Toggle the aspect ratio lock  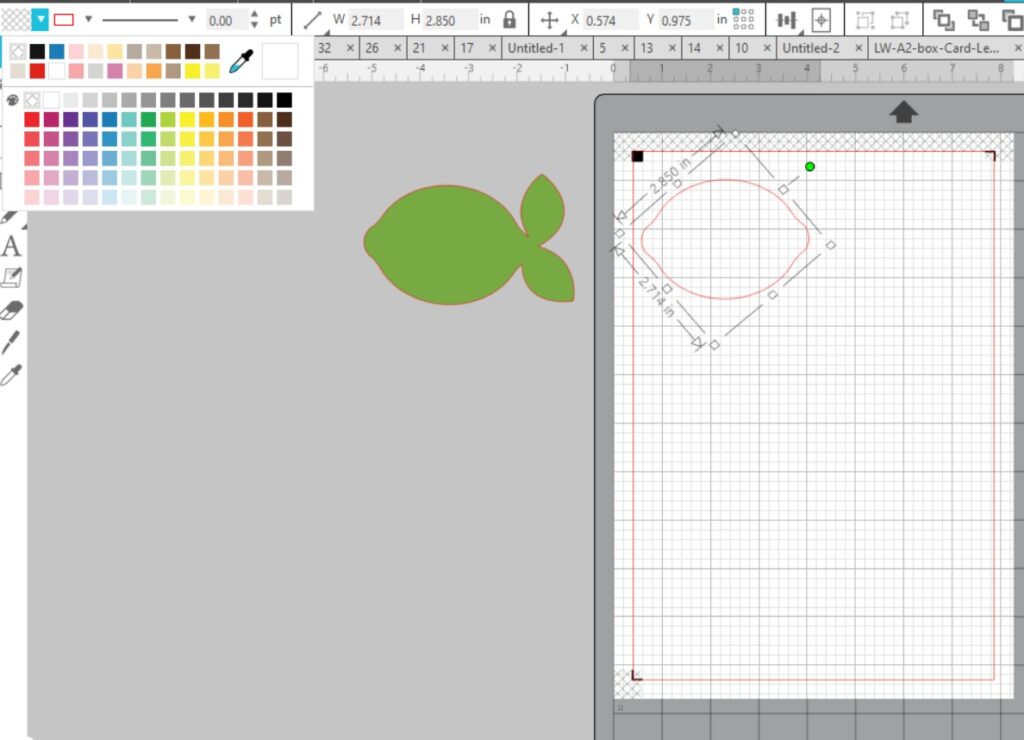pyautogui.click(x=510, y=20)
